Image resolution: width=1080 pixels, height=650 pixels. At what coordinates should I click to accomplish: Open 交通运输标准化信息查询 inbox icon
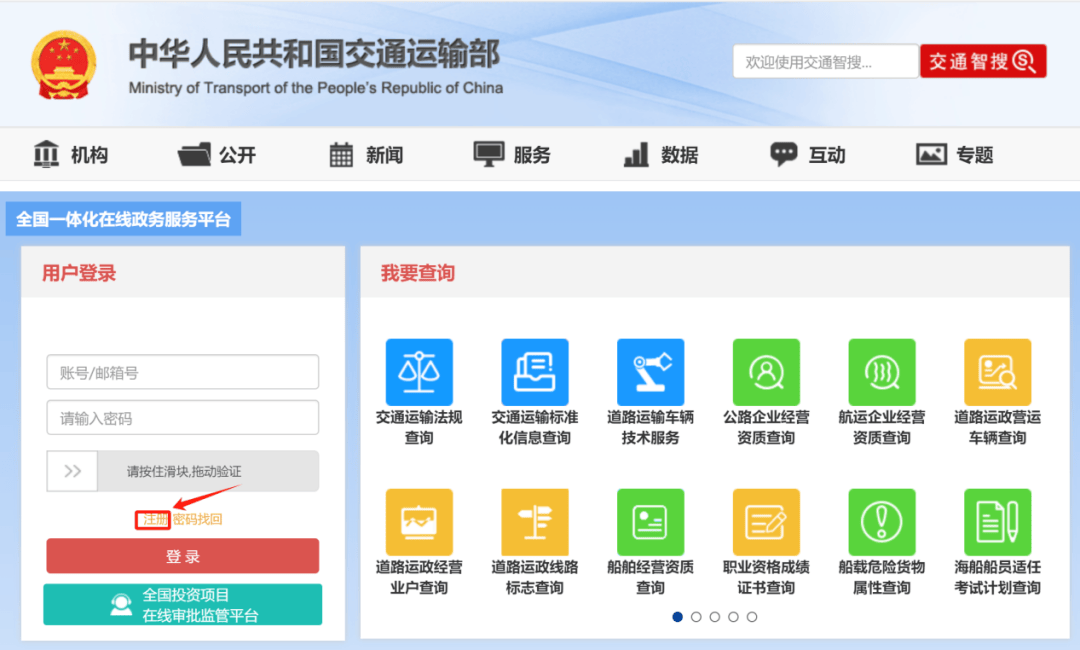(534, 372)
